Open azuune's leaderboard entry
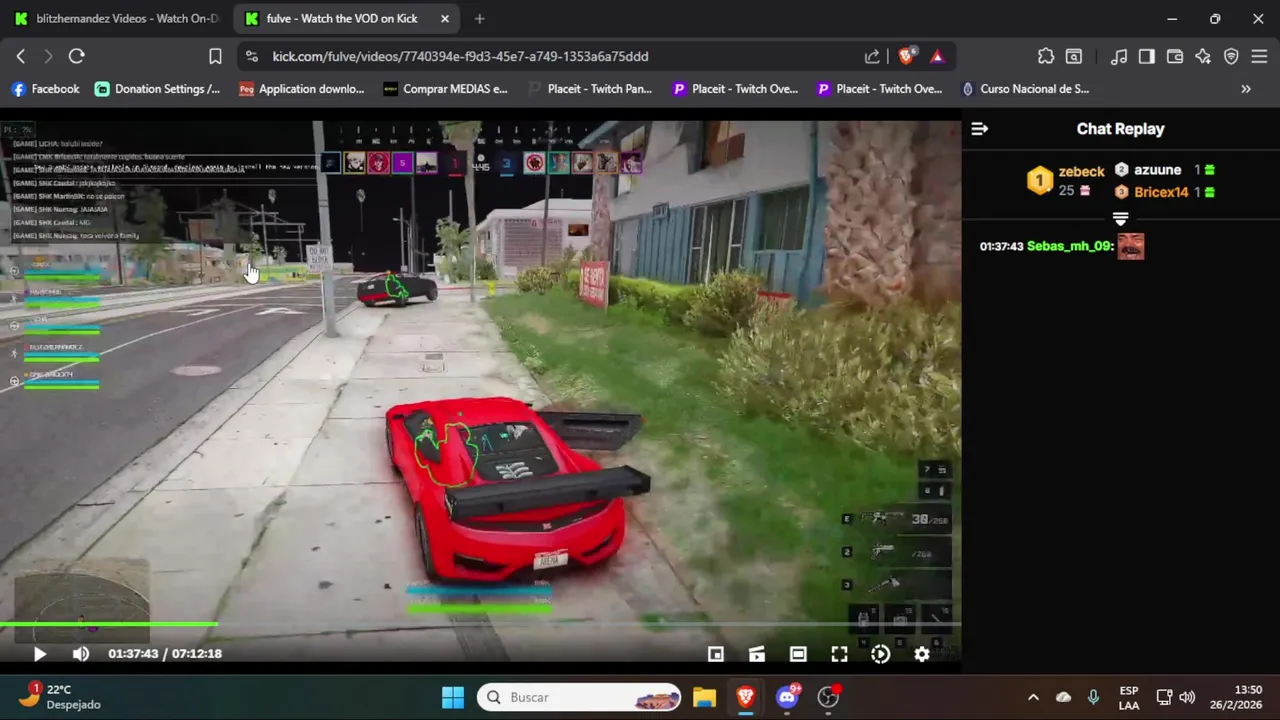 pos(1158,170)
